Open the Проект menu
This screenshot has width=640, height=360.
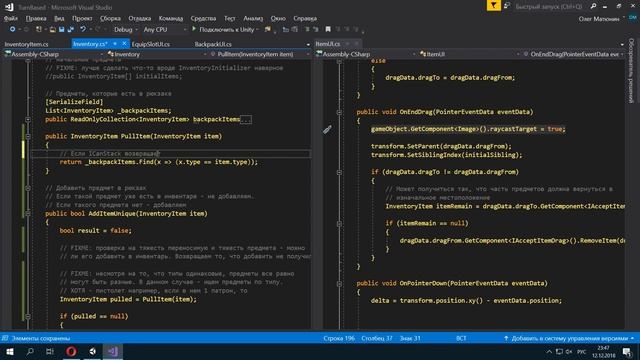(82, 18)
